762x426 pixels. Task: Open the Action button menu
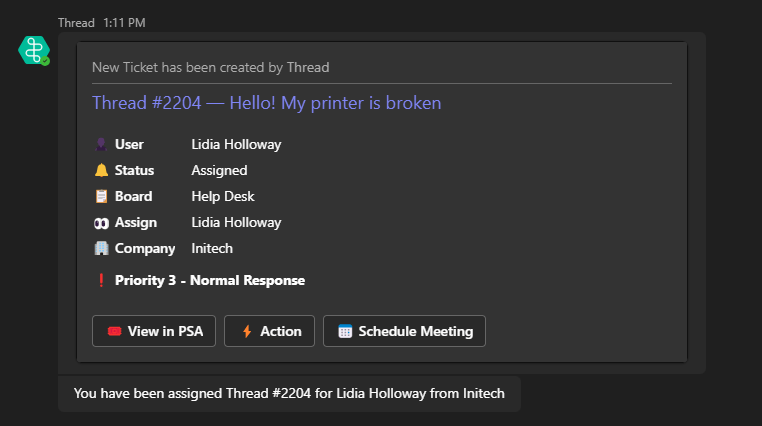(269, 331)
